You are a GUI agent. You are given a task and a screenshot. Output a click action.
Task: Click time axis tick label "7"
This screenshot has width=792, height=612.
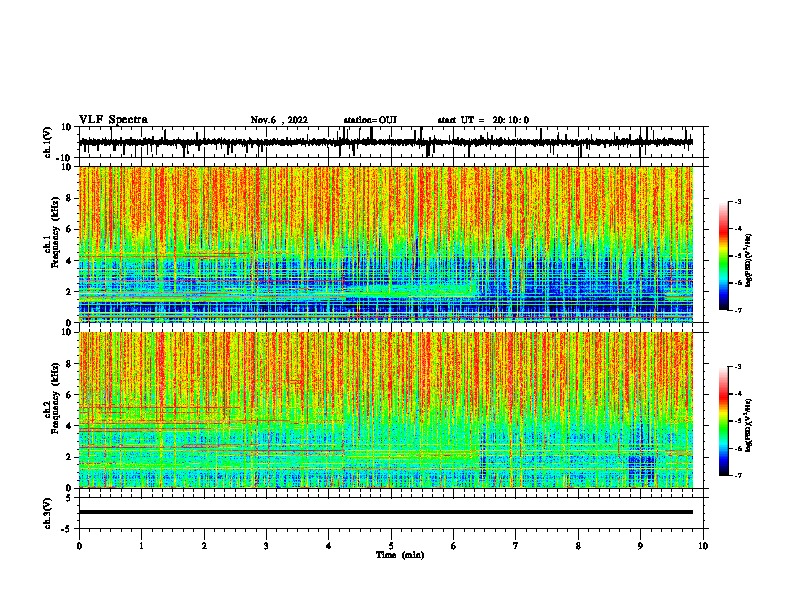click(516, 546)
